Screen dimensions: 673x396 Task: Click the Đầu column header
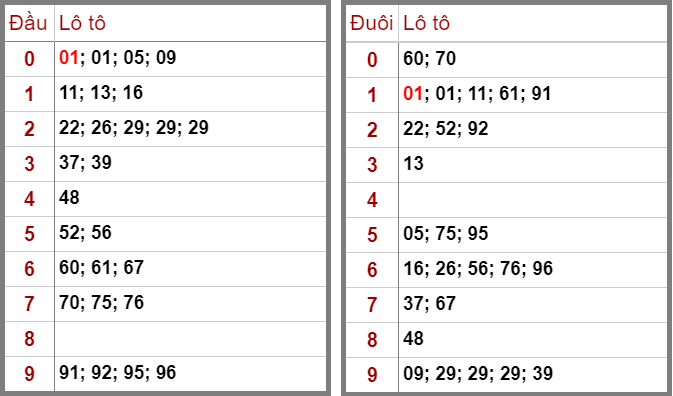tap(29, 23)
